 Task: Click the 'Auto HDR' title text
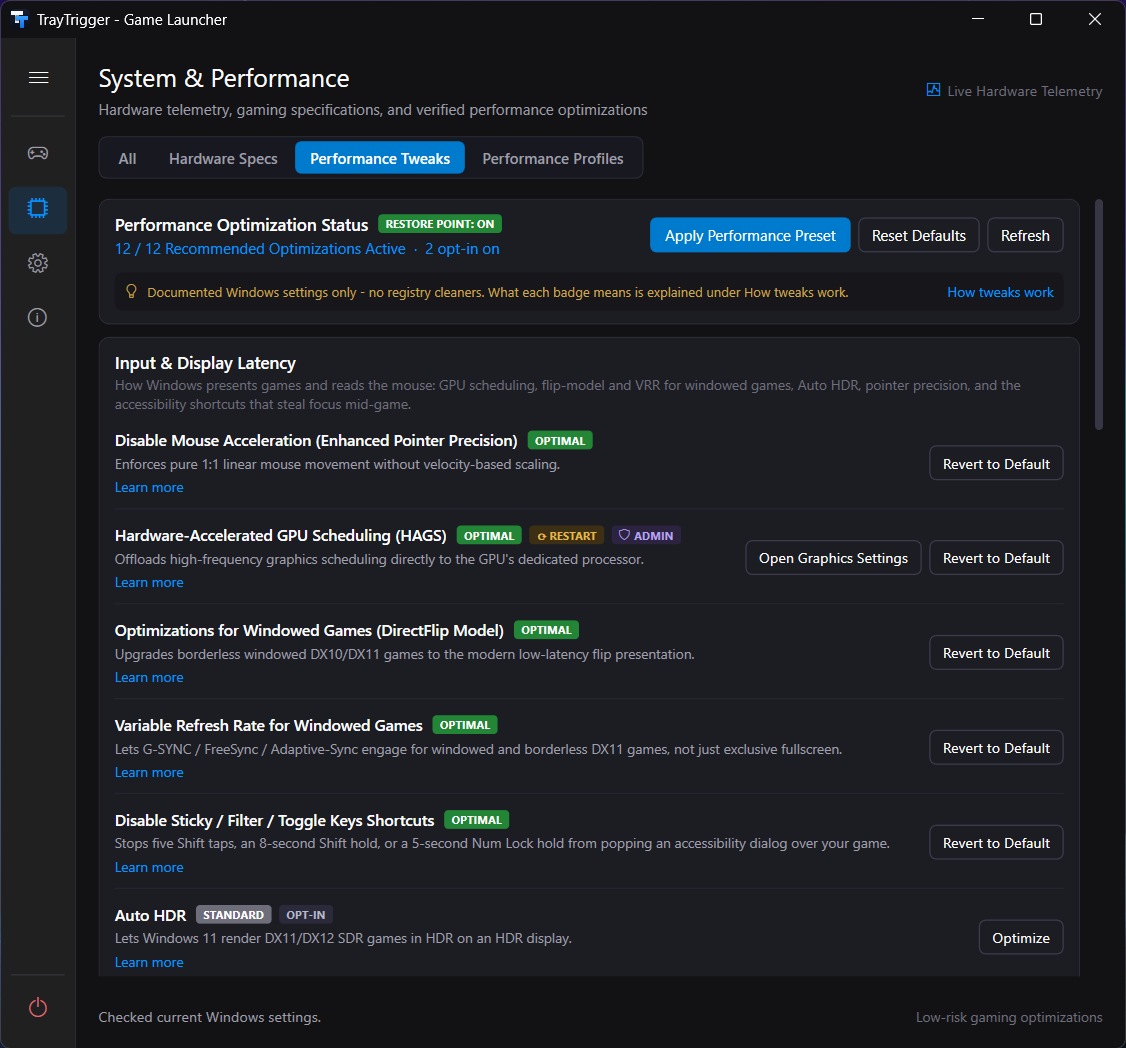(150, 915)
